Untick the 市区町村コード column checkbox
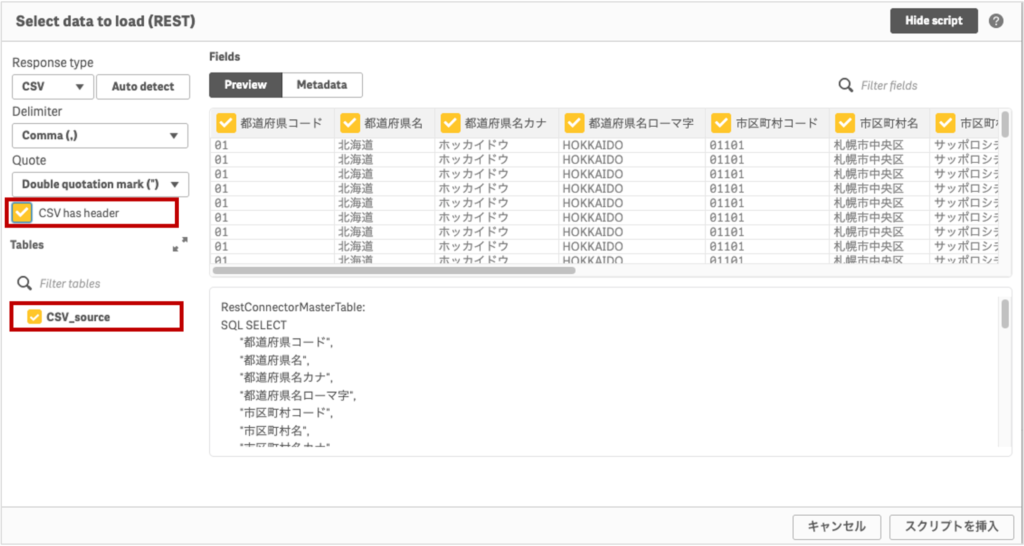The image size is (1024, 546). point(721,123)
